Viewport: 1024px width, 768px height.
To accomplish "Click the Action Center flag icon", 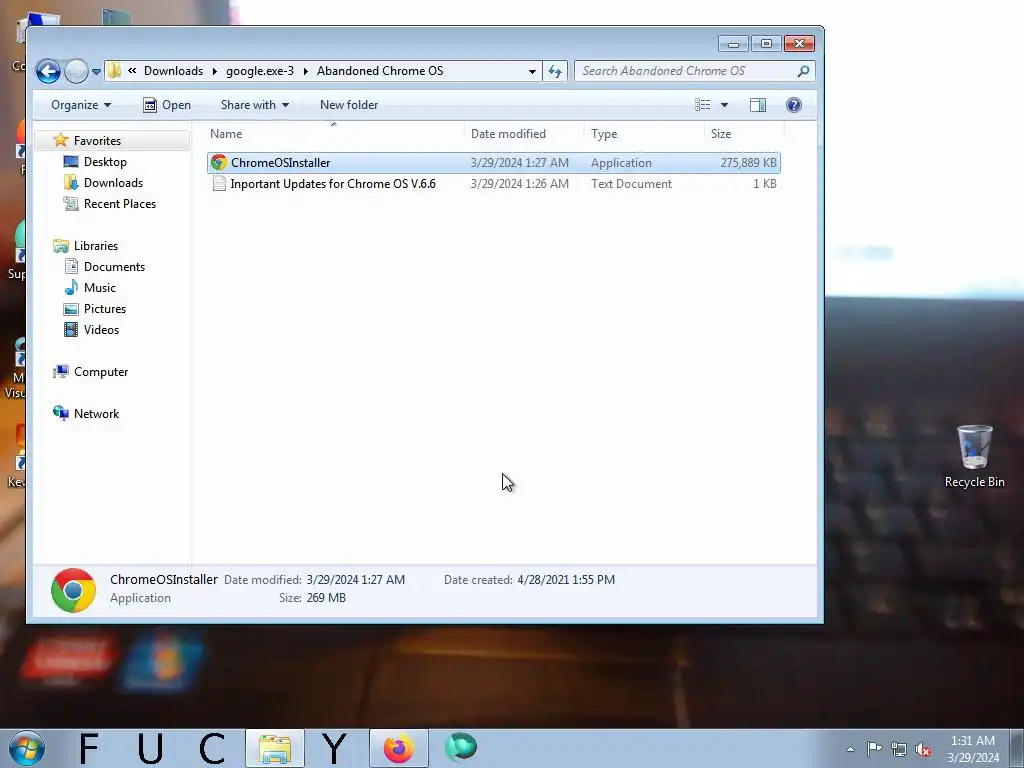I will 874,748.
